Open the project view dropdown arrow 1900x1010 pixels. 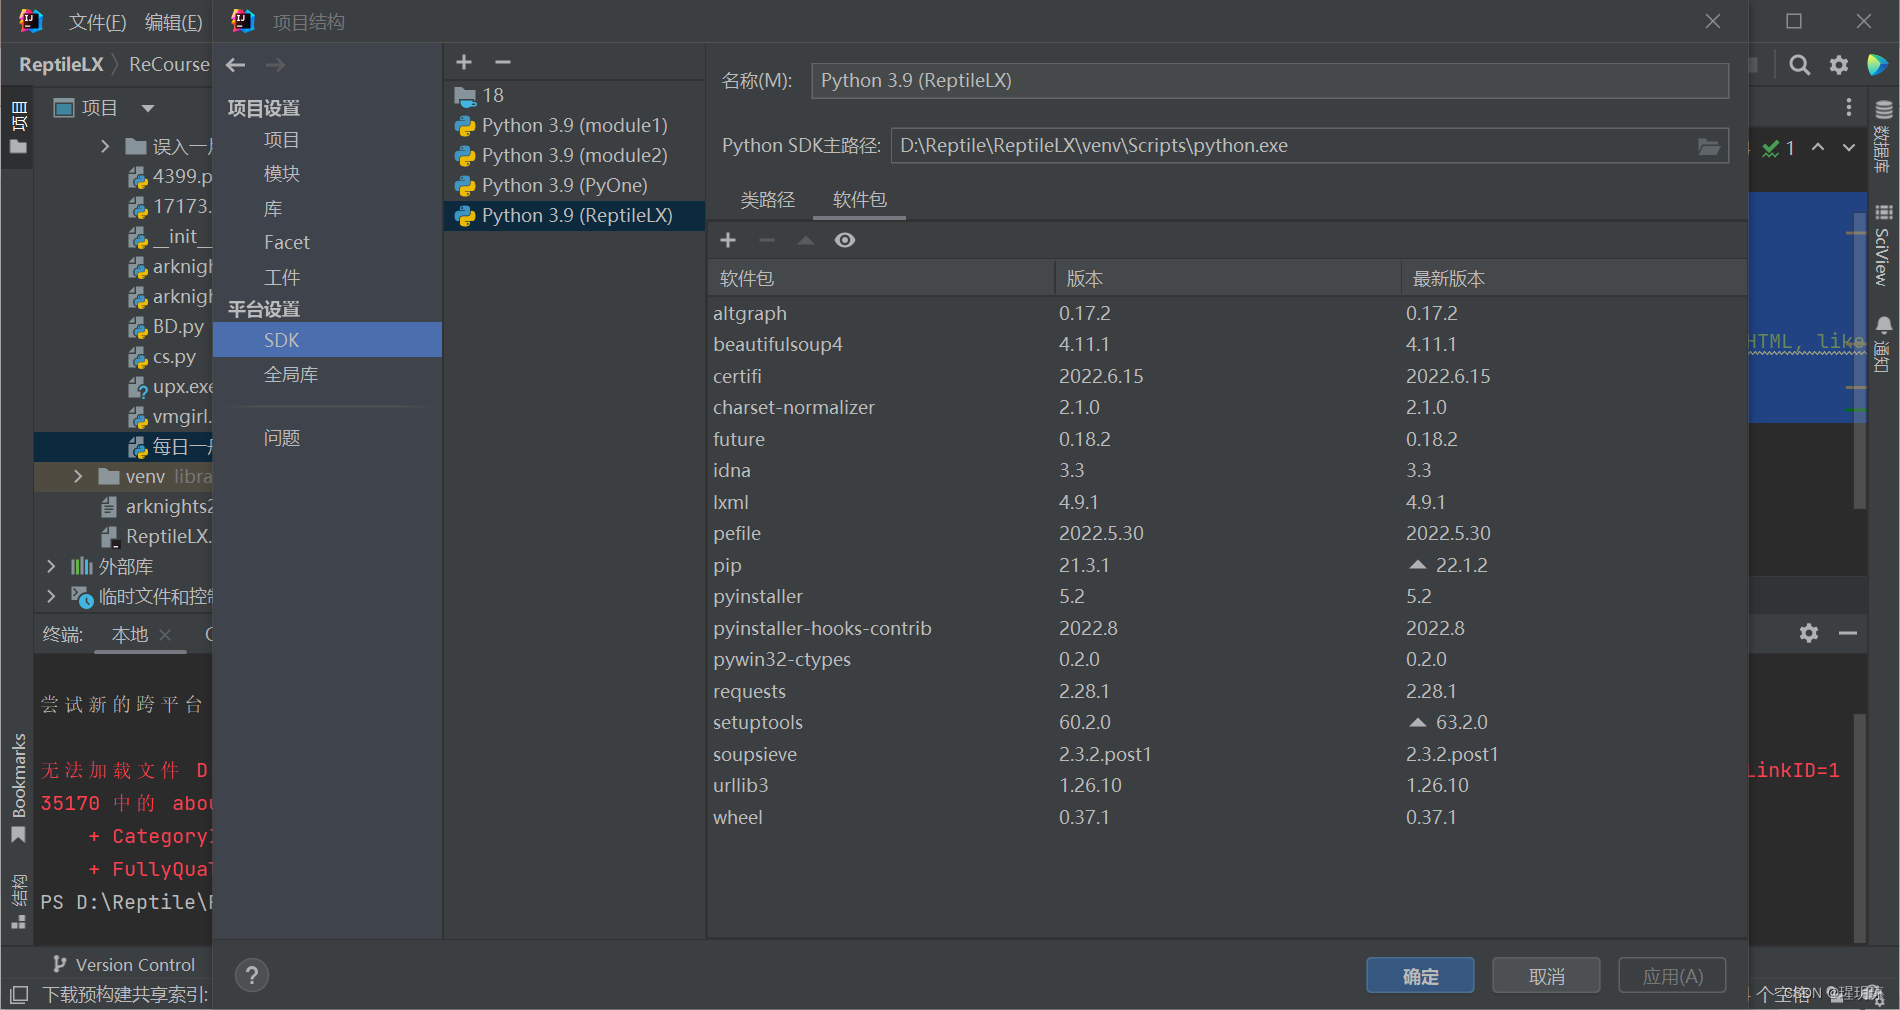(148, 108)
